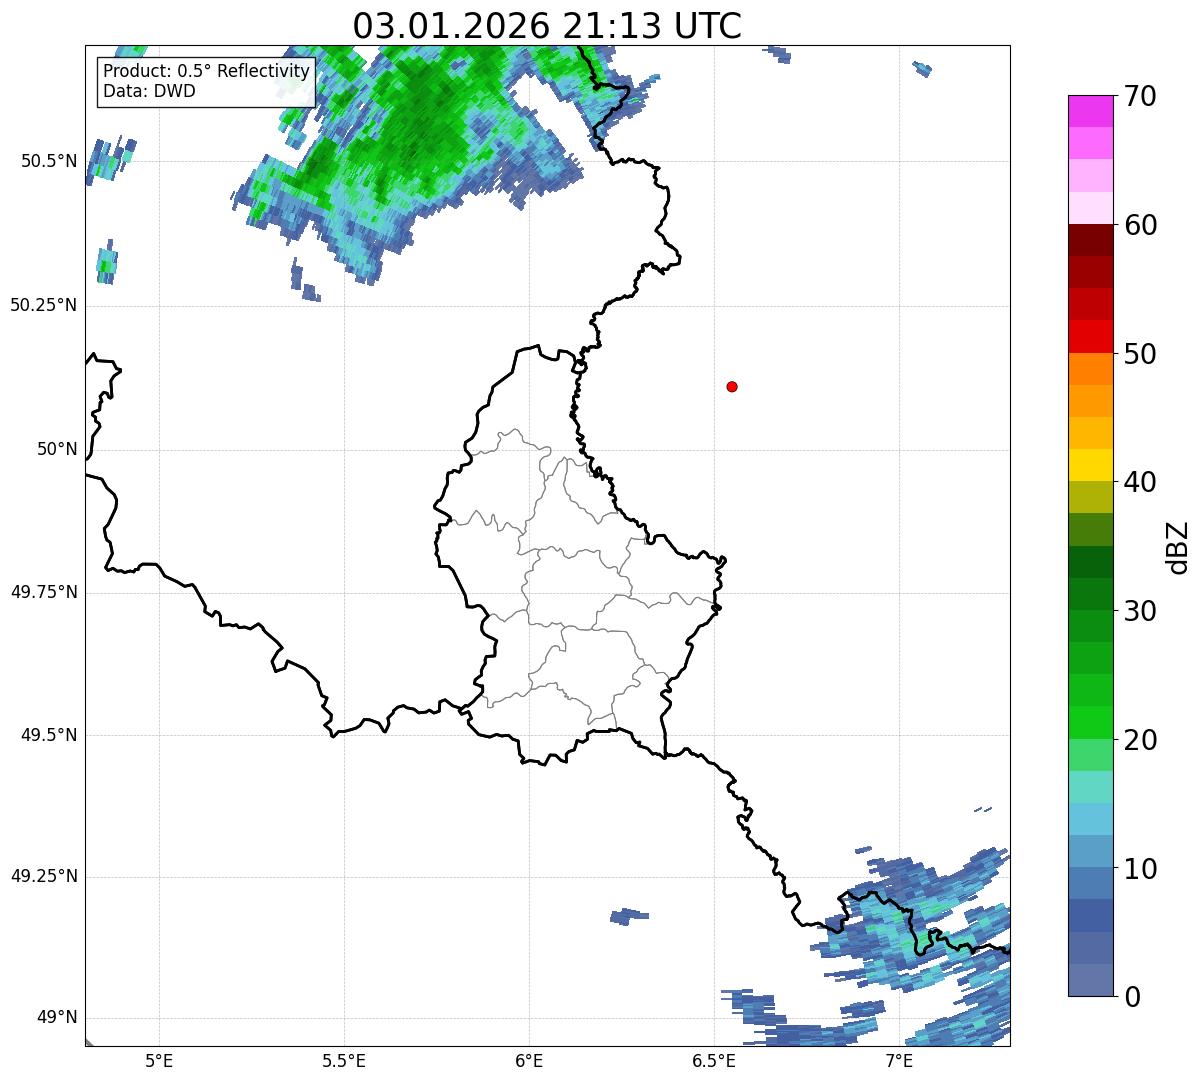Click the red station marker dot
This screenshot has width=1202, height=1081.
coord(732,386)
